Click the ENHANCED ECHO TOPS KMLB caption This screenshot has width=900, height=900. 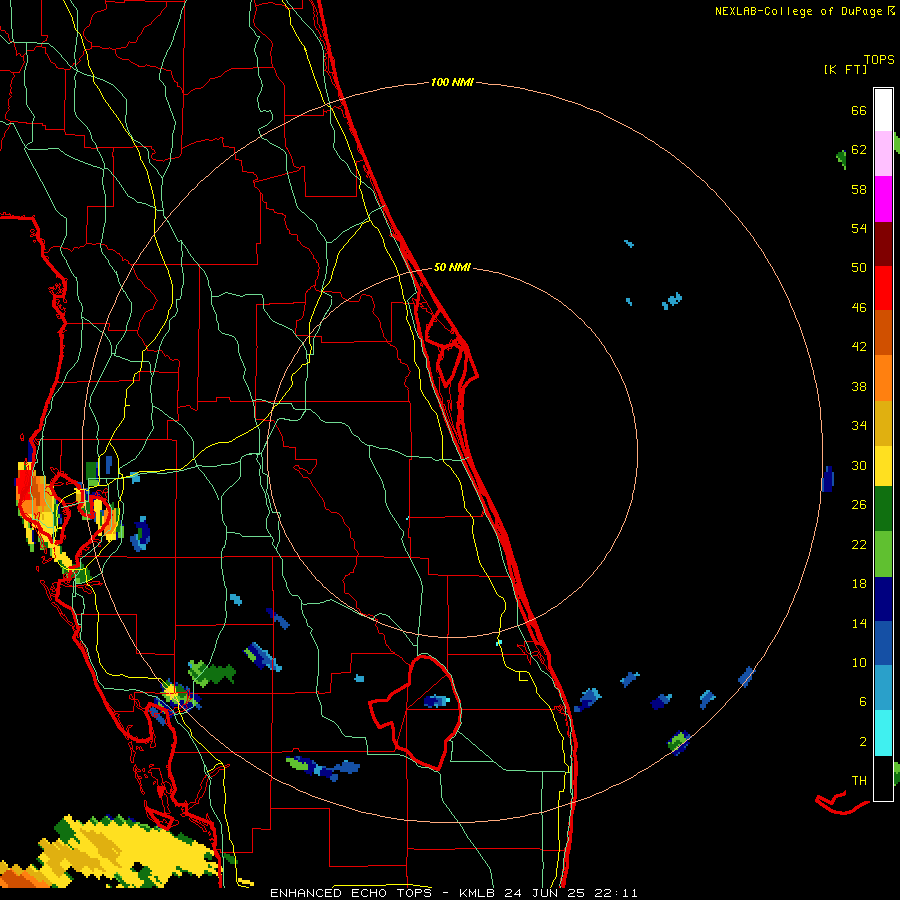[x=453, y=893]
